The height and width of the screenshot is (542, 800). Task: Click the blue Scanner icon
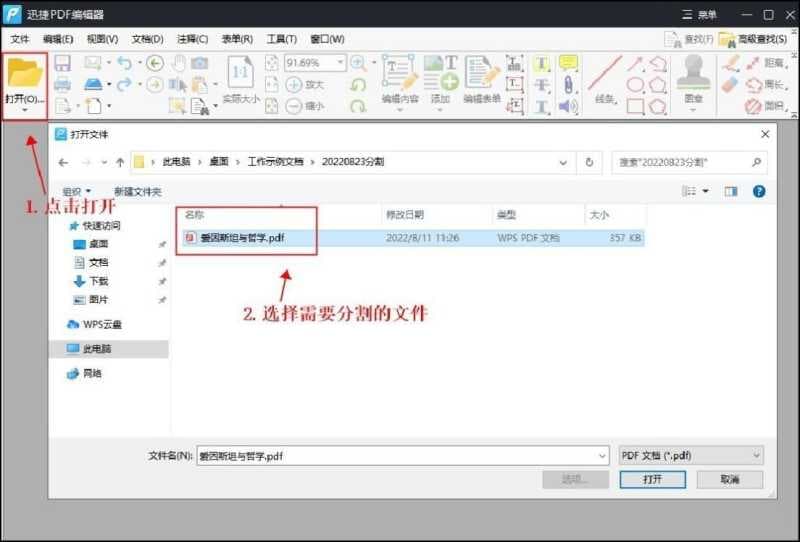tap(93, 84)
